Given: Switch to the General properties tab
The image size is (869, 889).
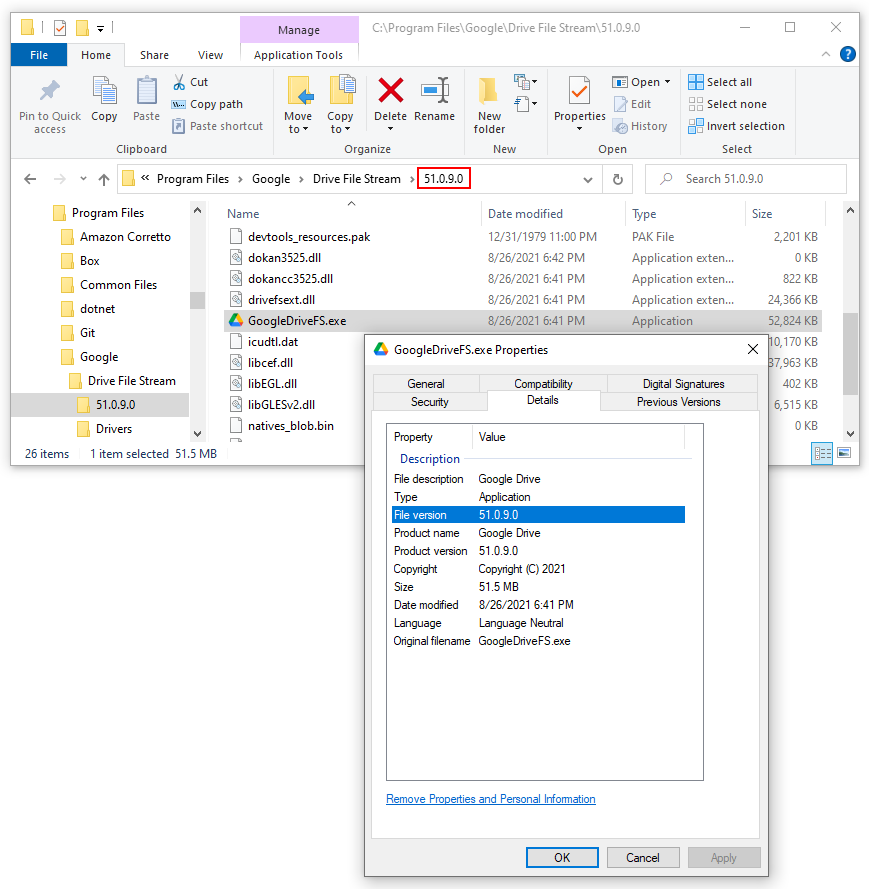Looking at the screenshot, I should (x=426, y=384).
